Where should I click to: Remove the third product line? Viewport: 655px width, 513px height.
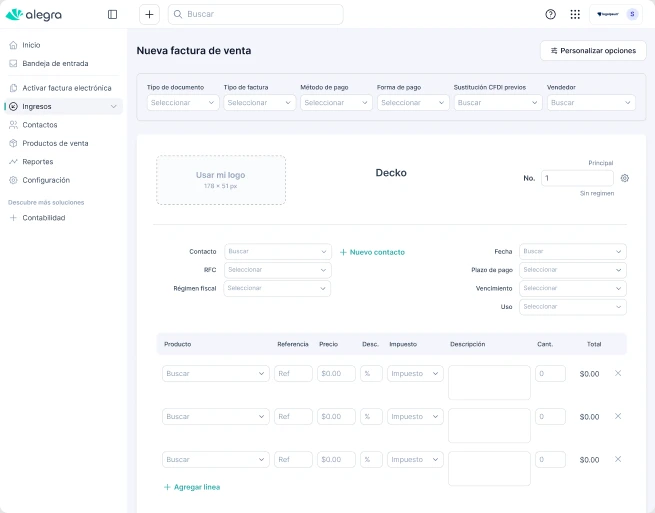coord(618,459)
